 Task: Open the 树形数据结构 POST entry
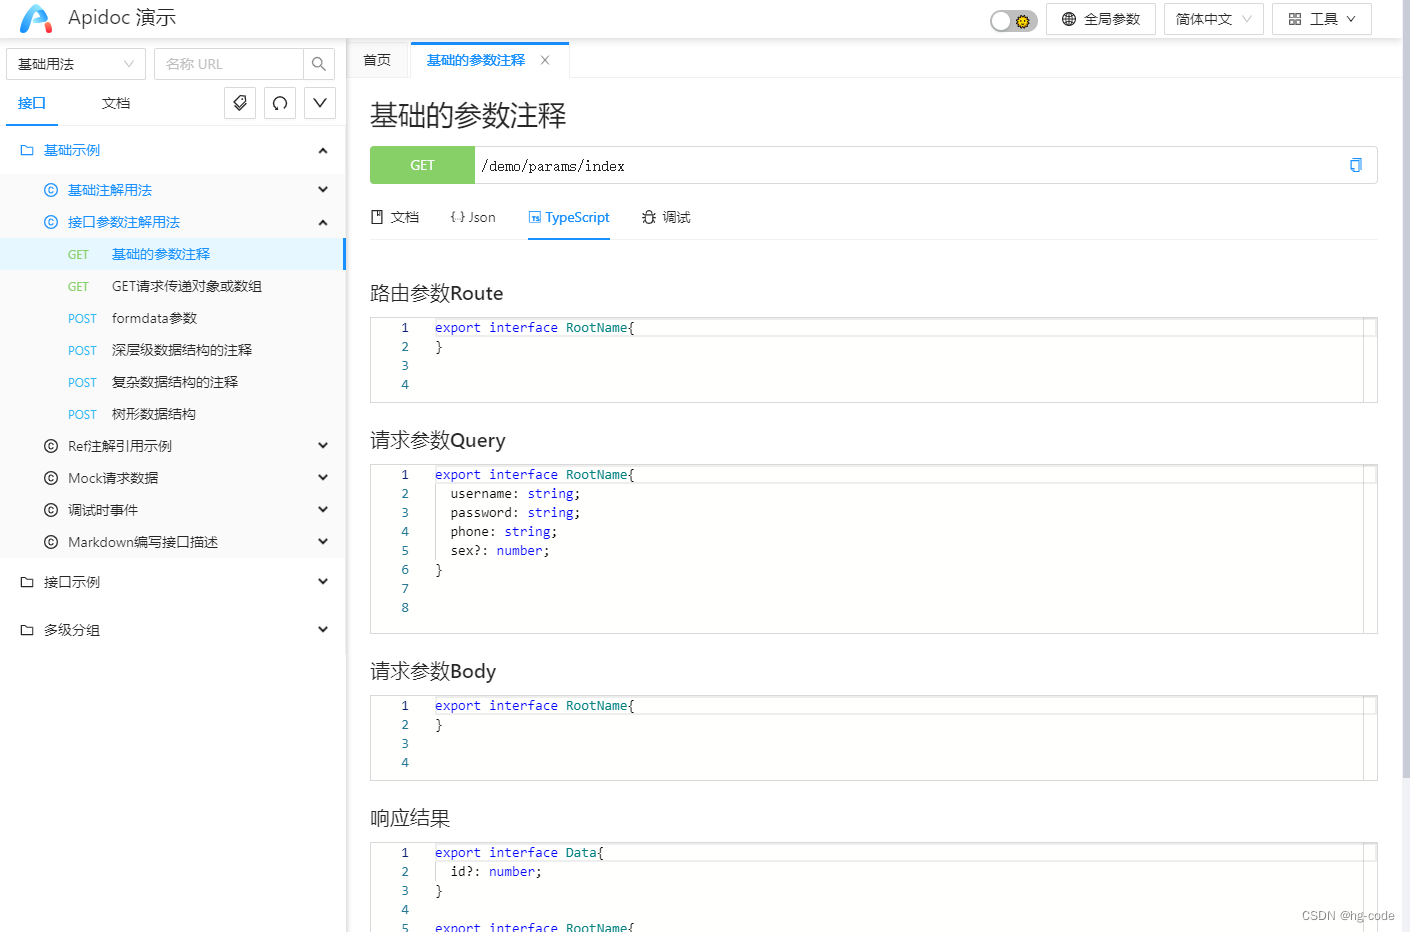click(x=173, y=414)
